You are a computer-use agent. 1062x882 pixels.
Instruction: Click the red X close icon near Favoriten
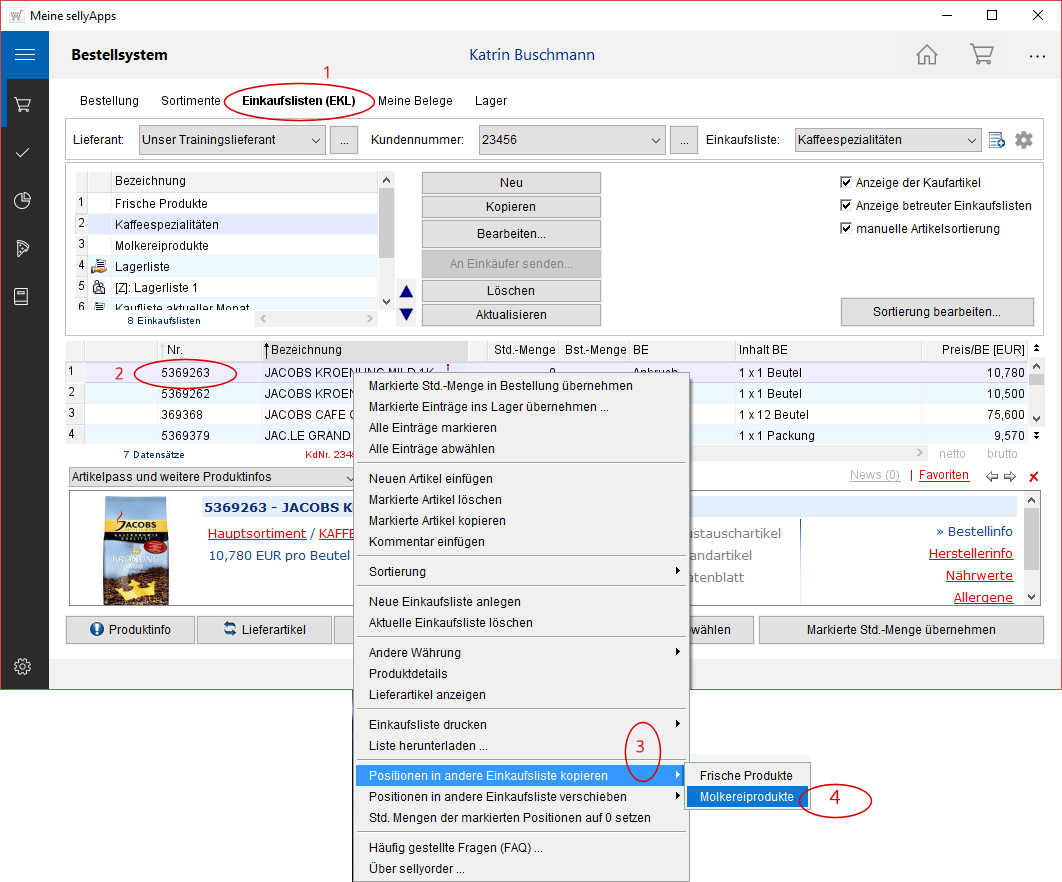coord(1034,477)
